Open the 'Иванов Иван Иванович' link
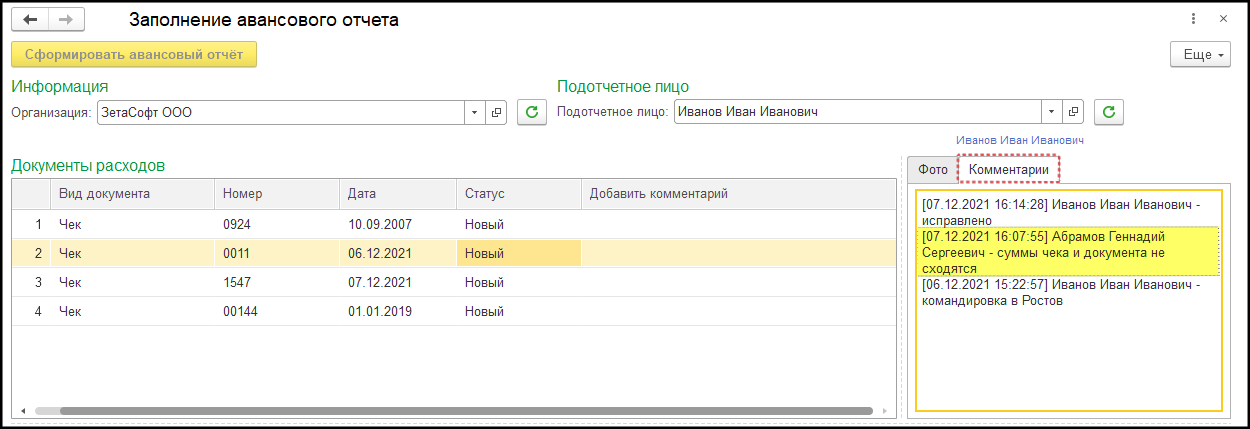 (x=1020, y=141)
